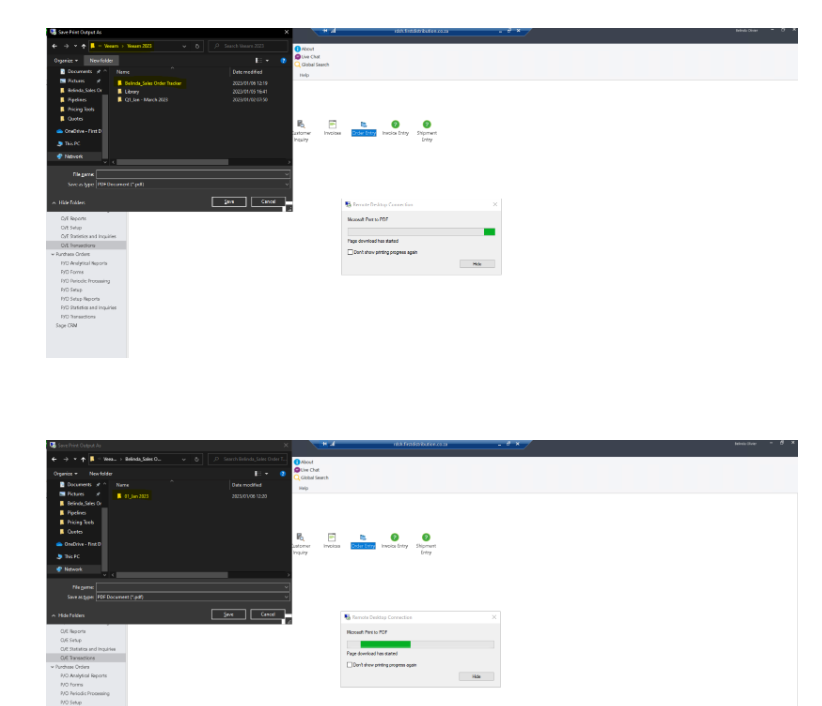Click Global Search in bottom screenshot ribbon

pyautogui.click(x=311, y=477)
